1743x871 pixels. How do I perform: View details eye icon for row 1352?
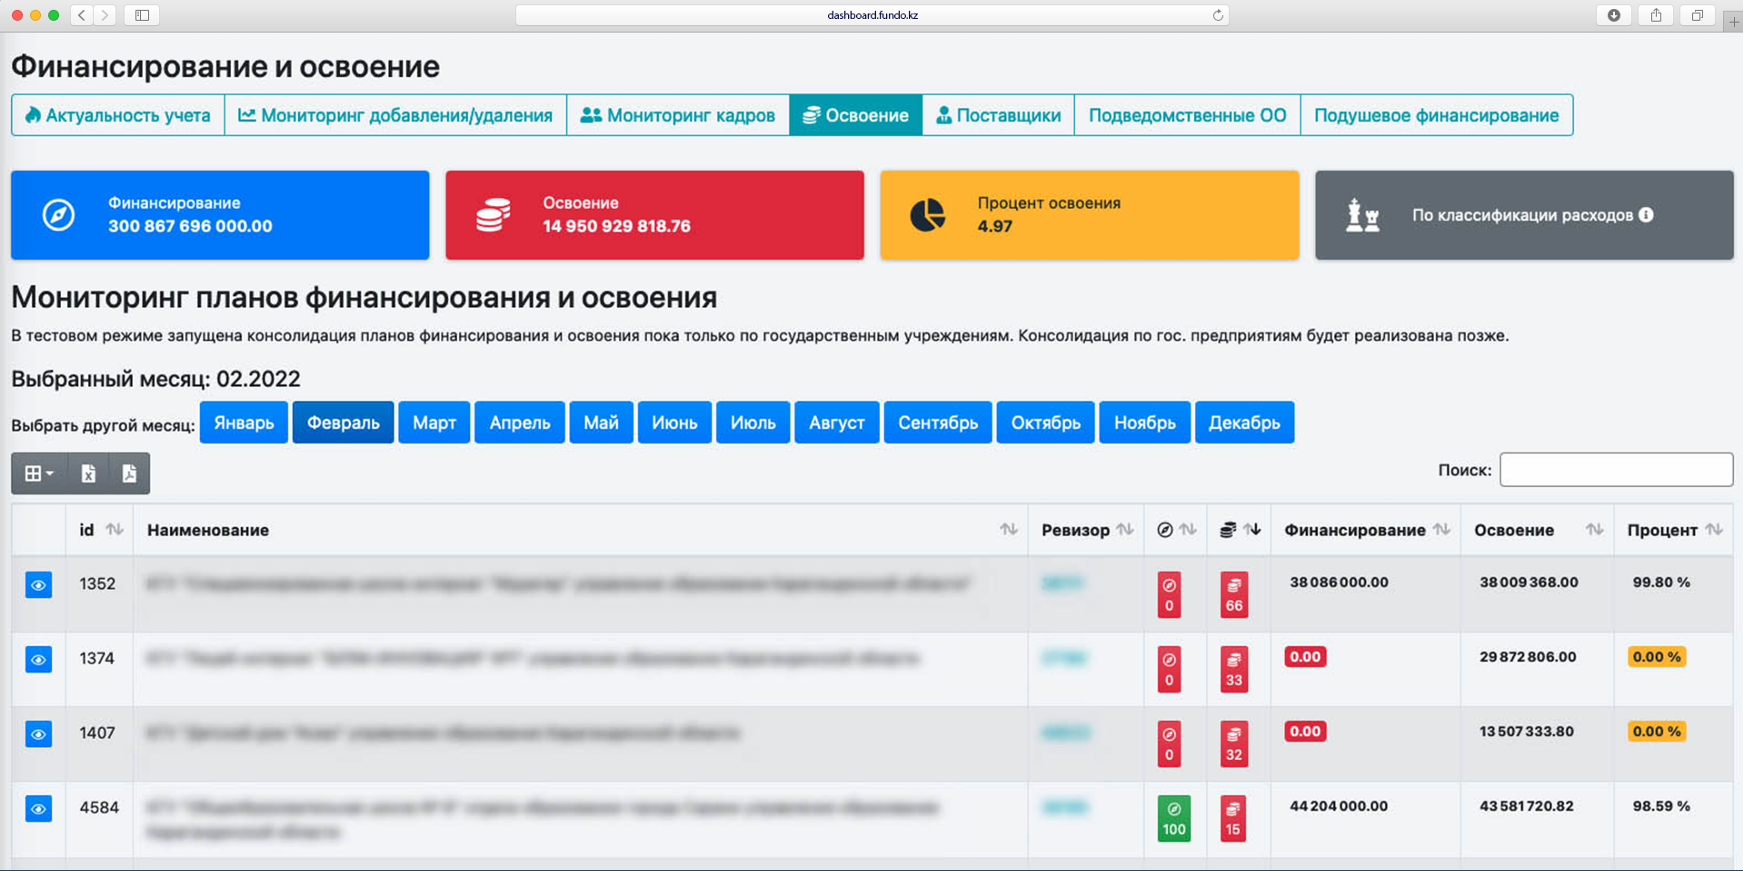[x=38, y=585]
